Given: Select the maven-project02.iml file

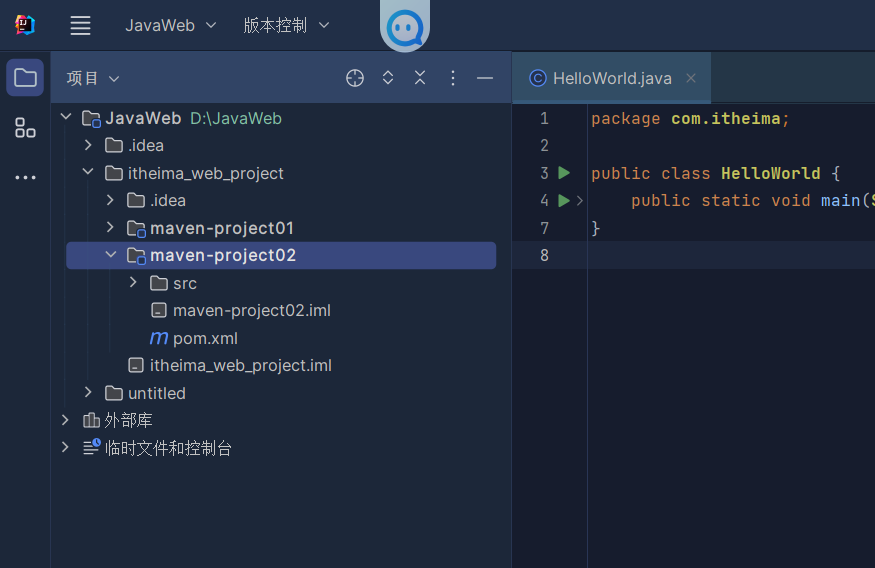Looking at the screenshot, I should pyautogui.click(x=281, y=310).
